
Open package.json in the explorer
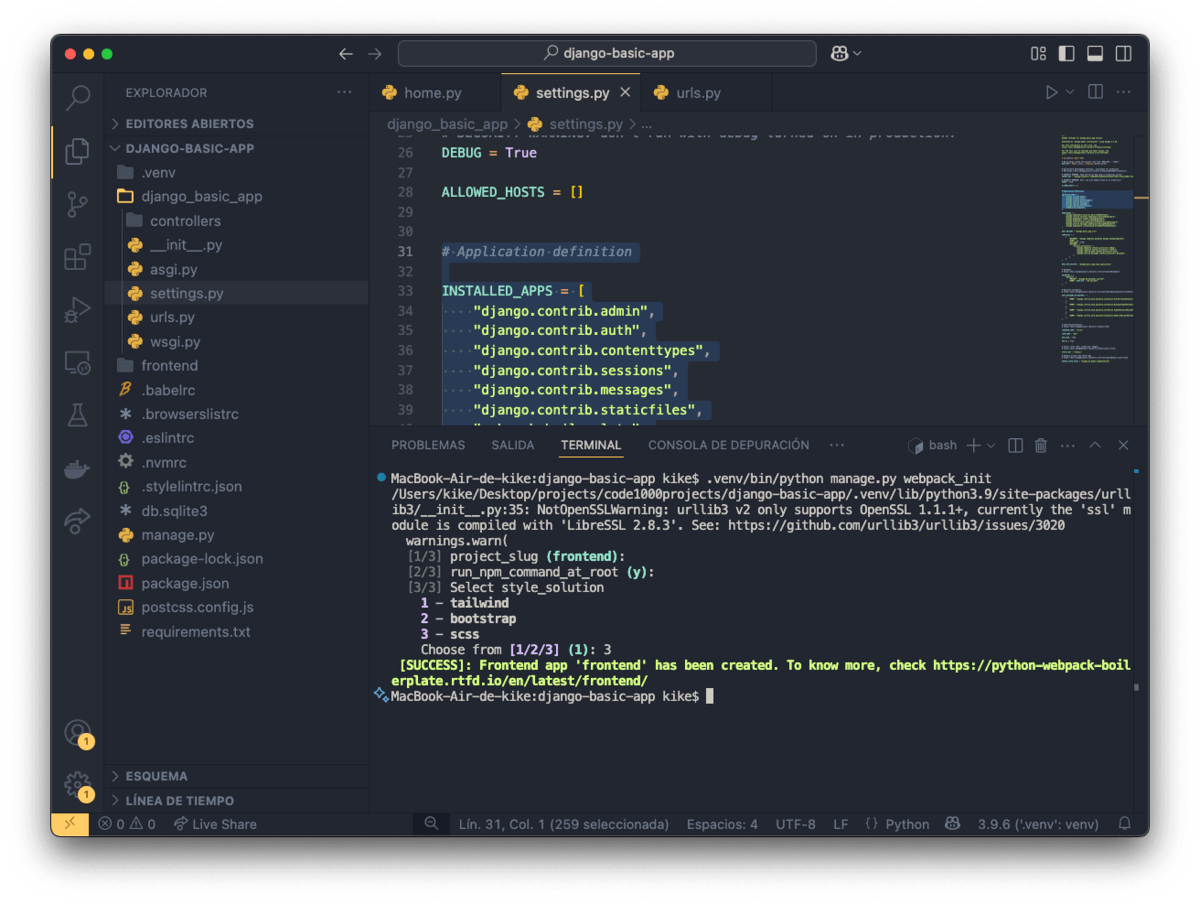(x=236, y=583)
